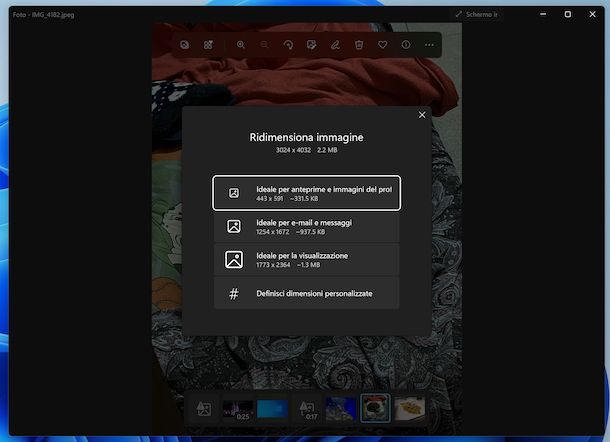Image resolution: width=610 pixels, height=442 pixels.
Task: Close the Ridimensiona immagine dialog
Action: [x=422, y=115]
